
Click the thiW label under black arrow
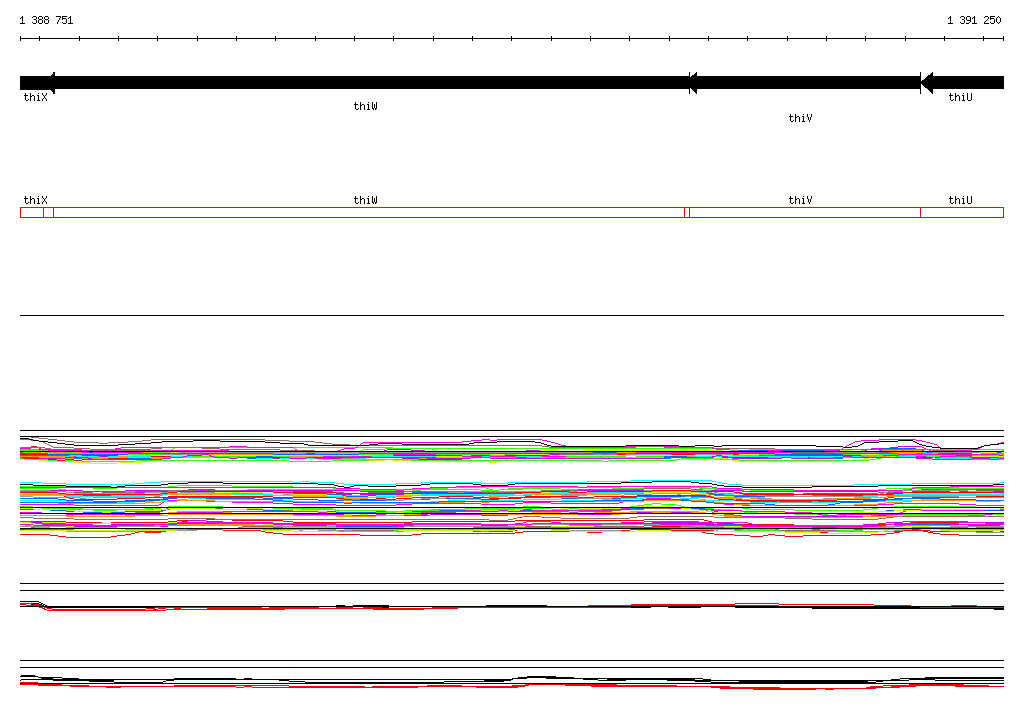365,106
